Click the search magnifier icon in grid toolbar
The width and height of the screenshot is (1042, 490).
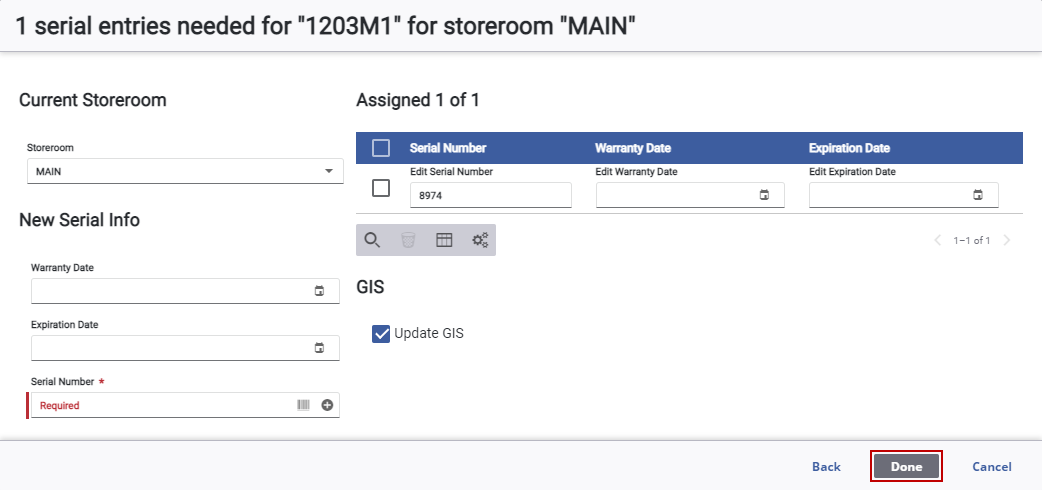pos(372,240)
